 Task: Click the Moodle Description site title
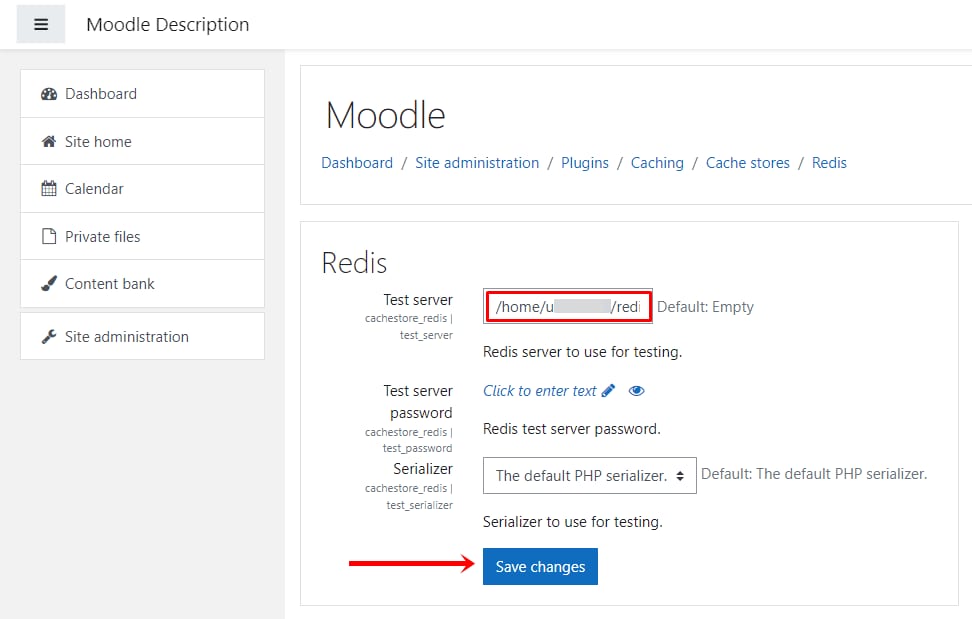click(x=167, y=25)
